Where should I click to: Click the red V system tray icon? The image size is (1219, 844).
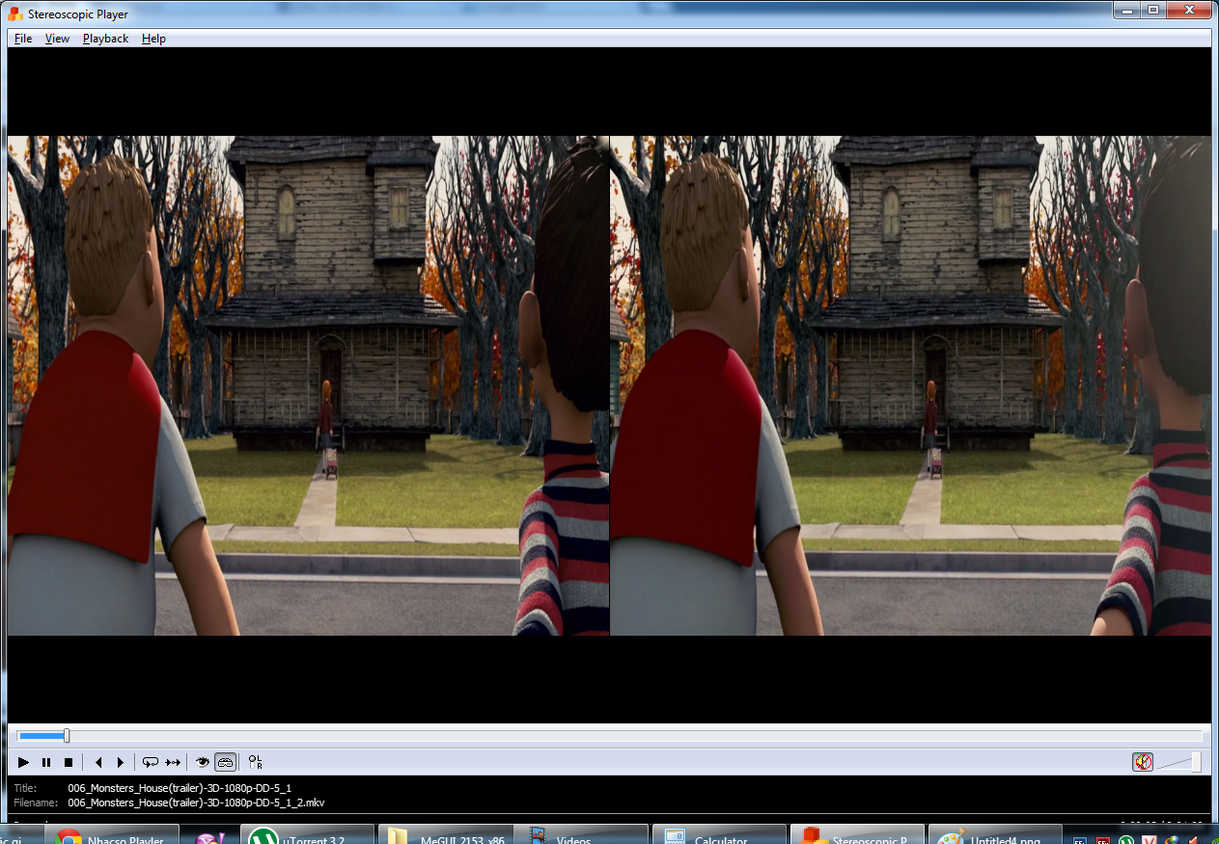pyautogui.click(x=1150, y=840)
